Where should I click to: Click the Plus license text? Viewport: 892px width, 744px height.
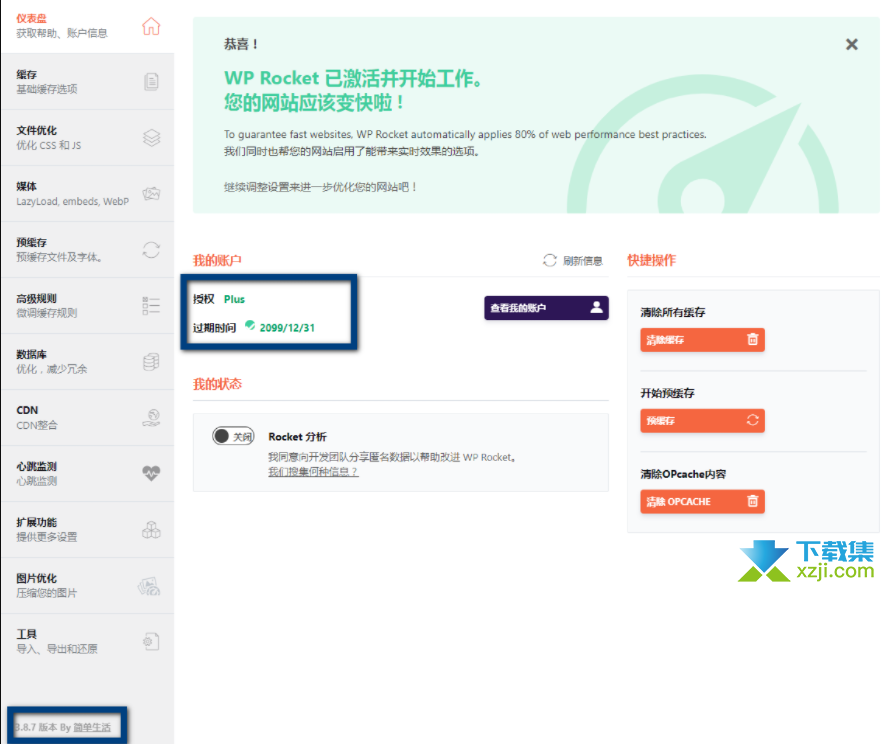click(234, 299)
